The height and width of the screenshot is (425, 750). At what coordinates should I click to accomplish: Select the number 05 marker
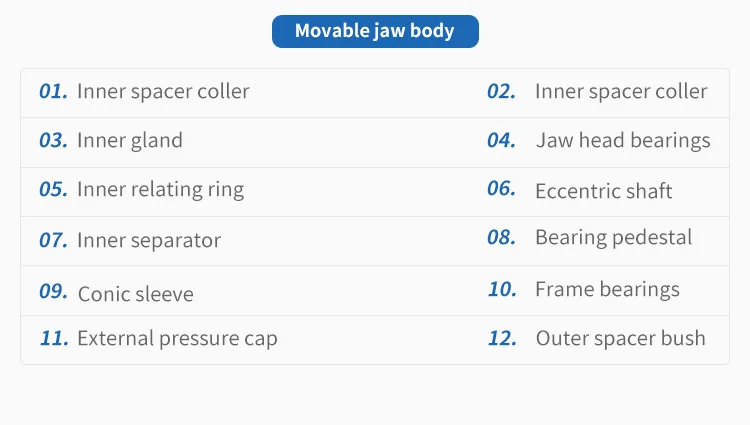(54, 189)
